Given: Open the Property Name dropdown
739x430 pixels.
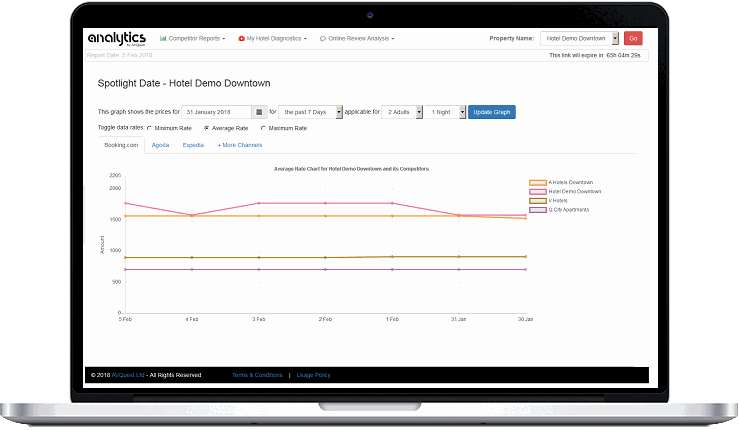Looking at the screenshot, I should (579, 38).
